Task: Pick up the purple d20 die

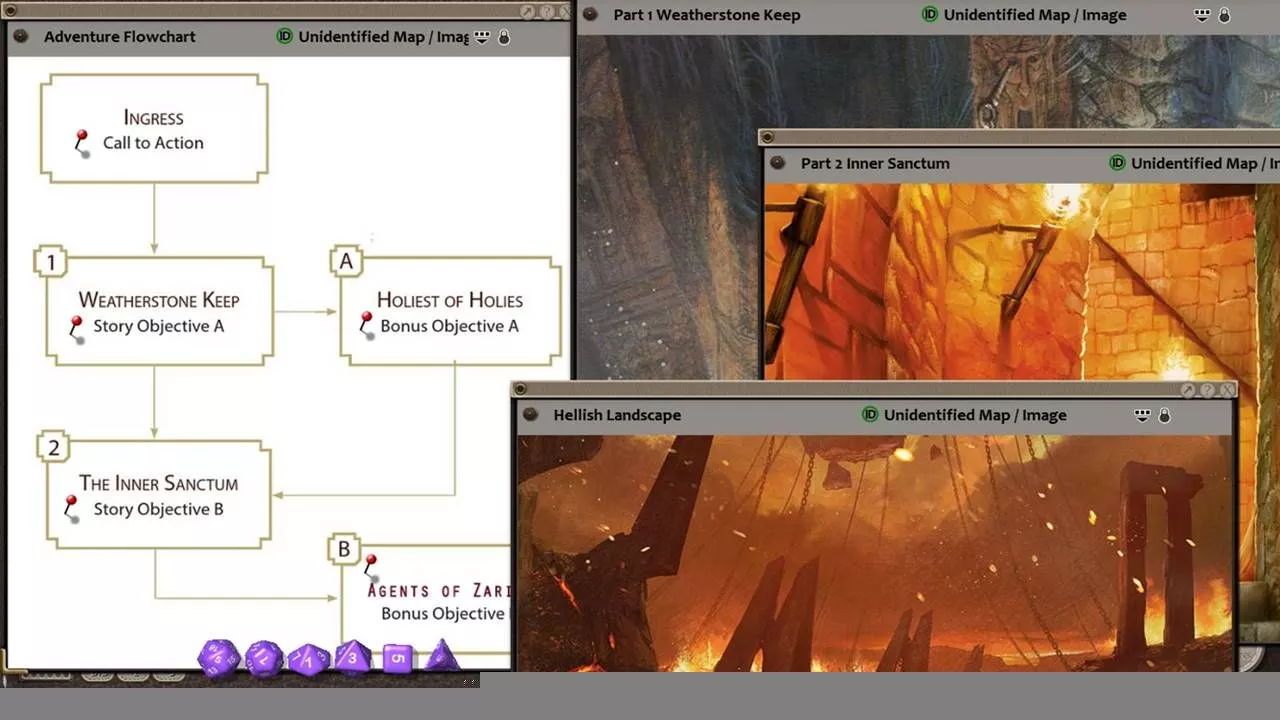Action: click(217, 658)
